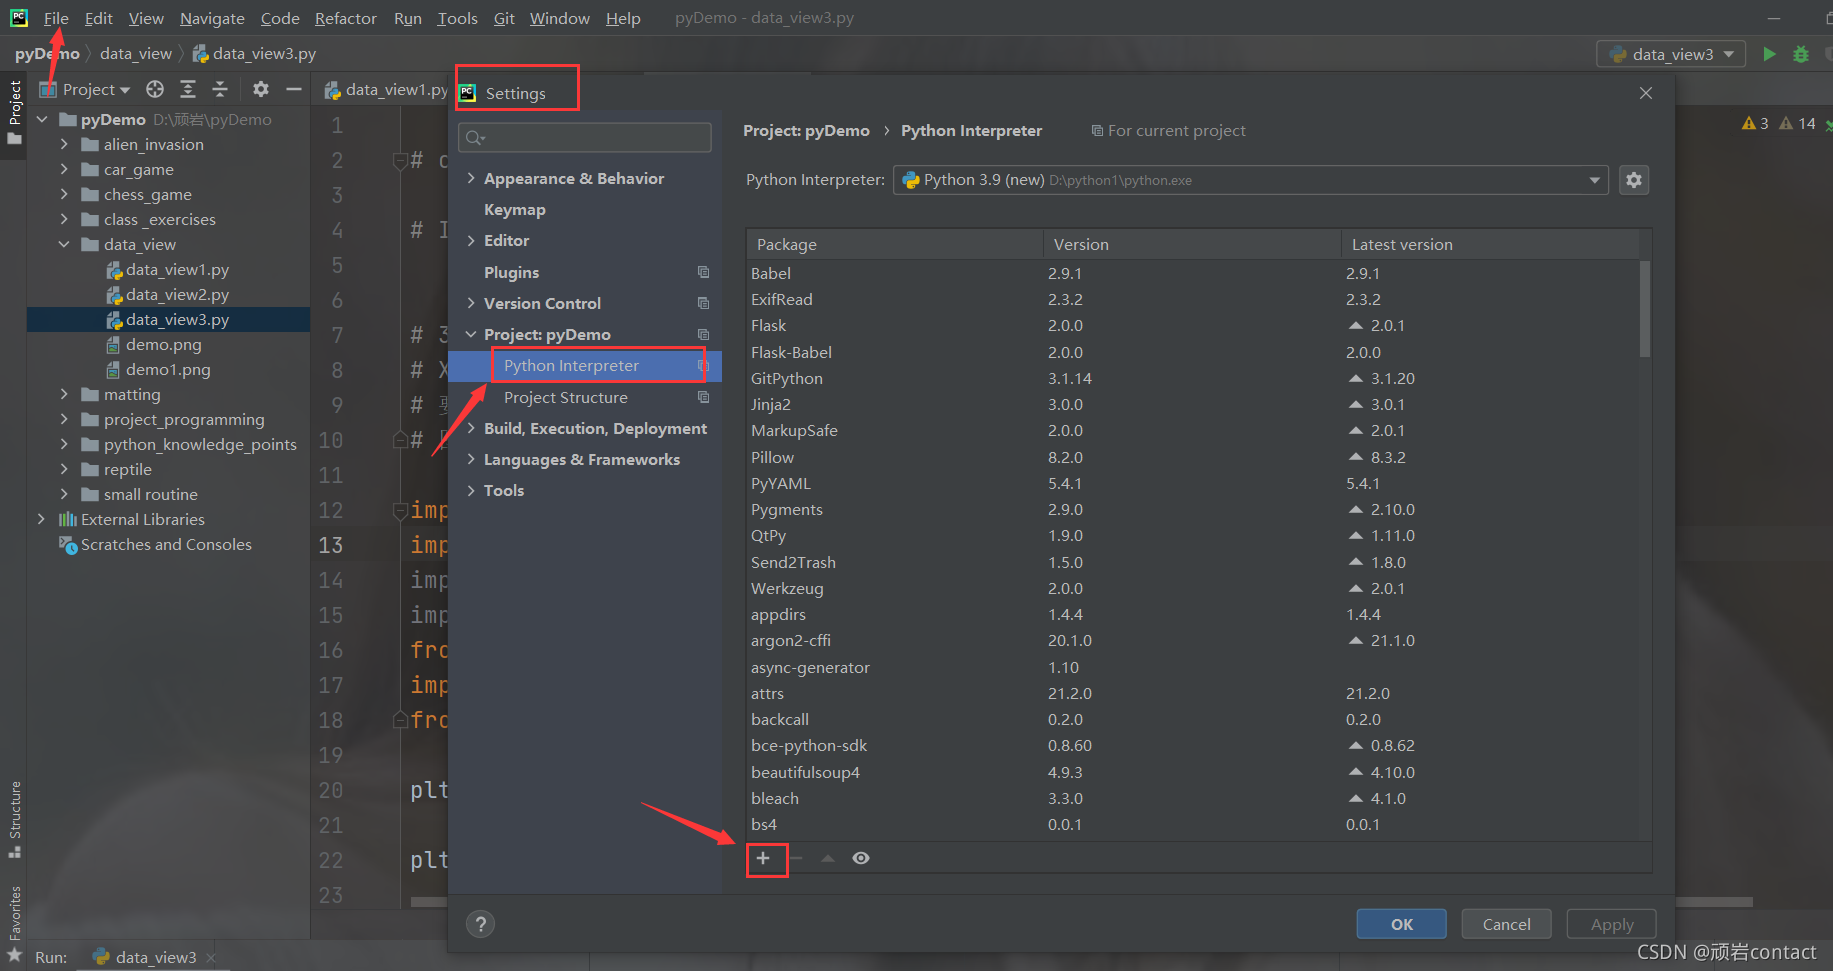The height and width of the screenshot is (971, 1833).
Task: Open the Python Interpreter dropdown
Action: pyautogui.click(x=1250, y=180)
